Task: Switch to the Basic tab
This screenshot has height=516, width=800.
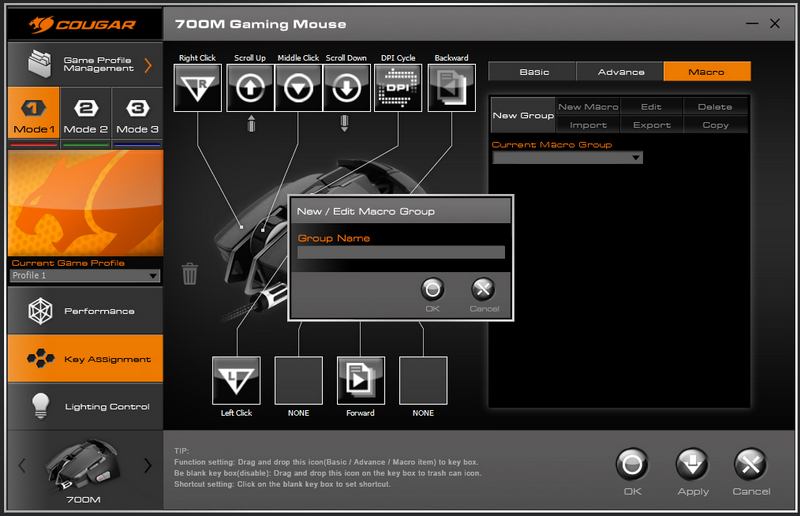Action: (x=534, y=71)
